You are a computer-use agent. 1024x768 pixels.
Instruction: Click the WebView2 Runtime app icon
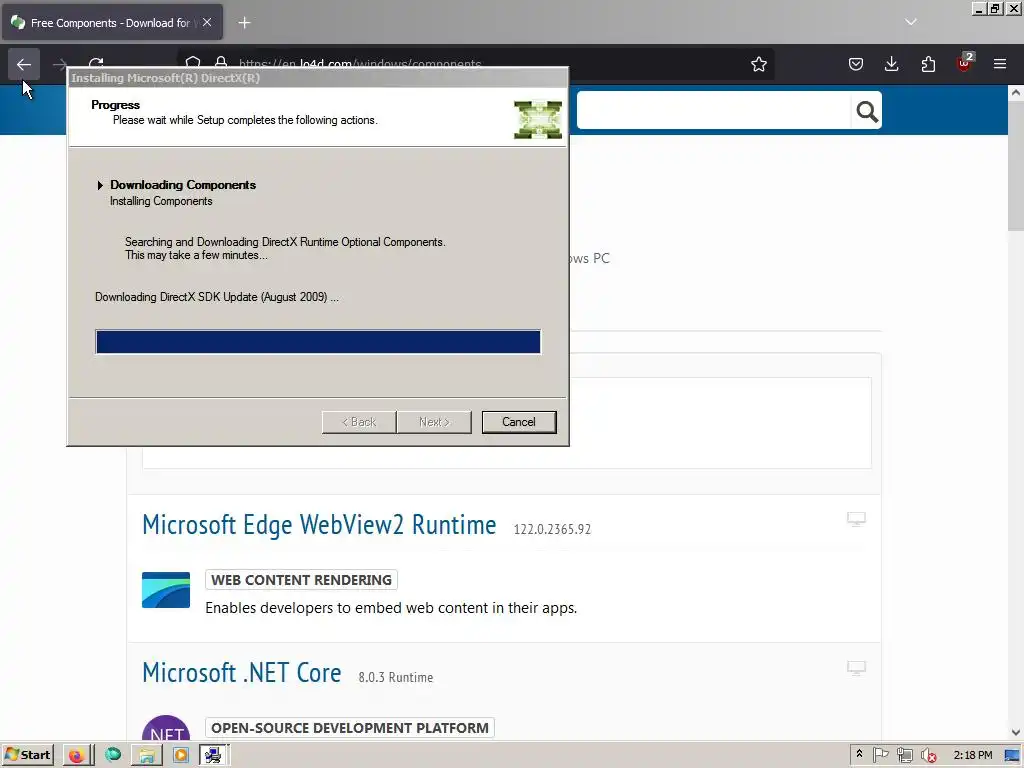[166, 590]
